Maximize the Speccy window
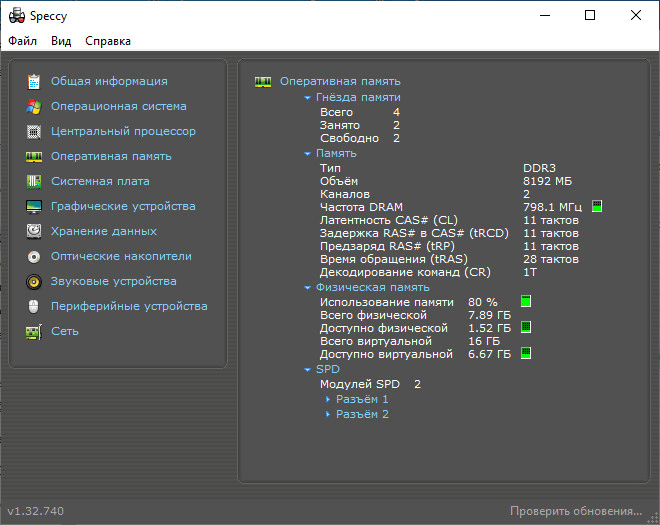 [x=590, y=16]
